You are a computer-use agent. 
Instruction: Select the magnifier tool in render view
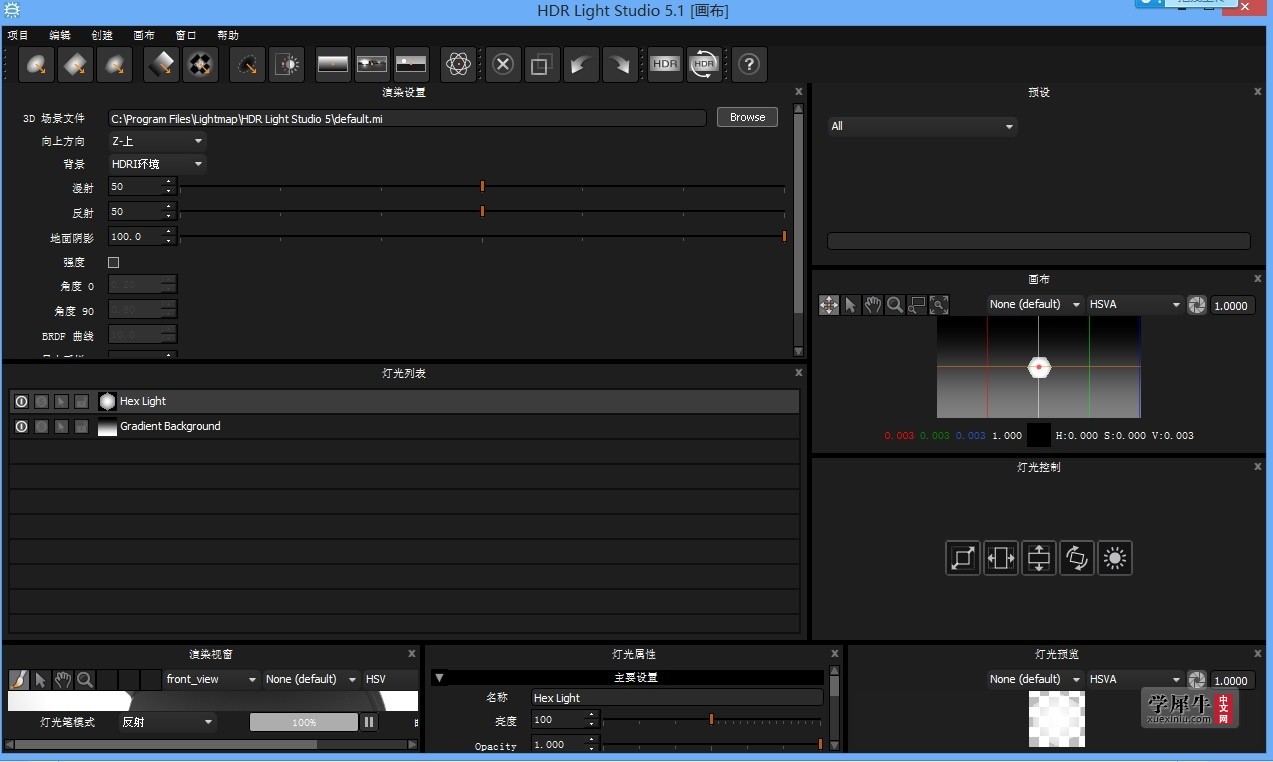85,680
